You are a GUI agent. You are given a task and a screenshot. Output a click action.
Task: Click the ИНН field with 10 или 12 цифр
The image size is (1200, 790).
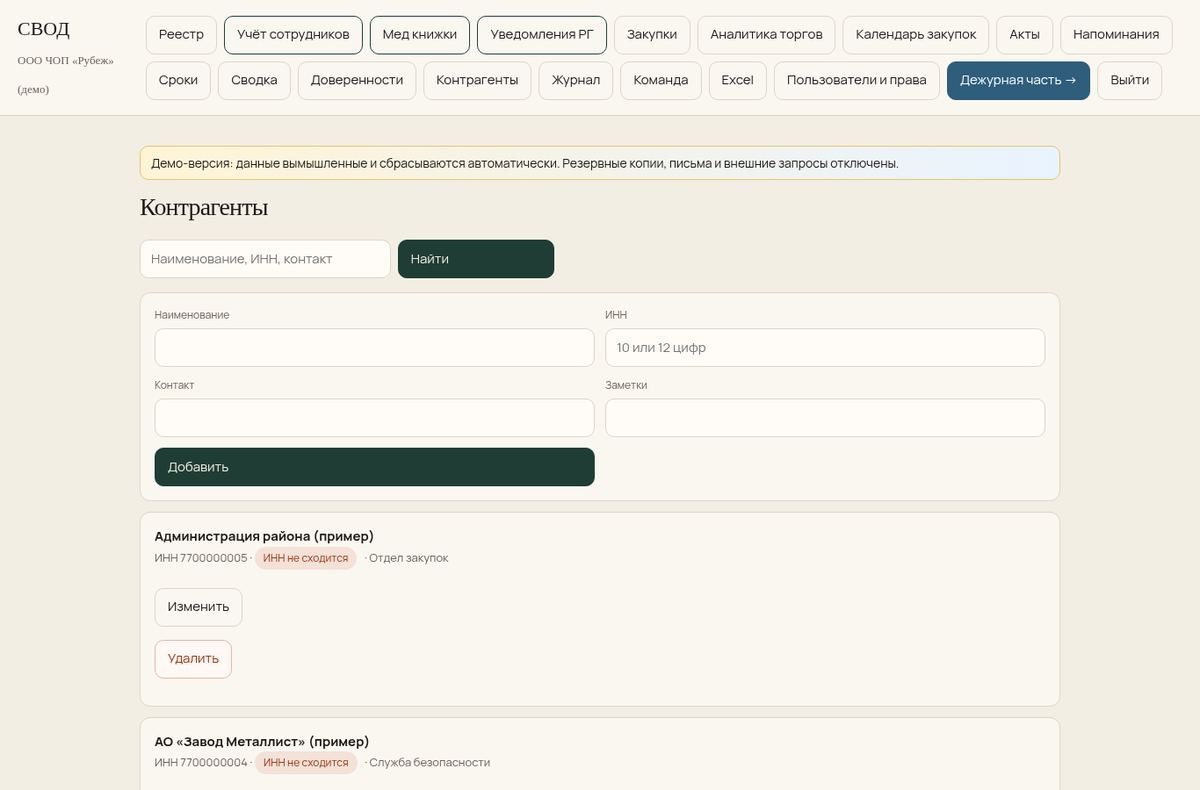point(825,348)
